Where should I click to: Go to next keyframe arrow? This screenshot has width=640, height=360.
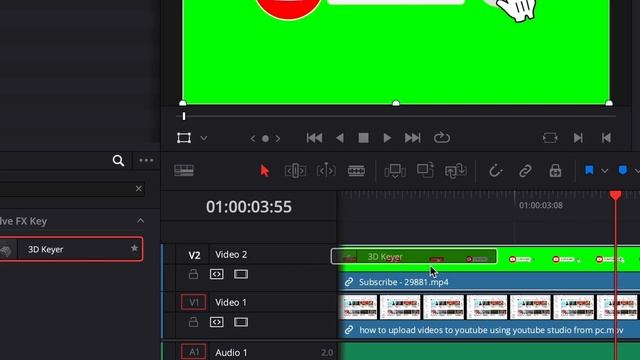(278, 139)
